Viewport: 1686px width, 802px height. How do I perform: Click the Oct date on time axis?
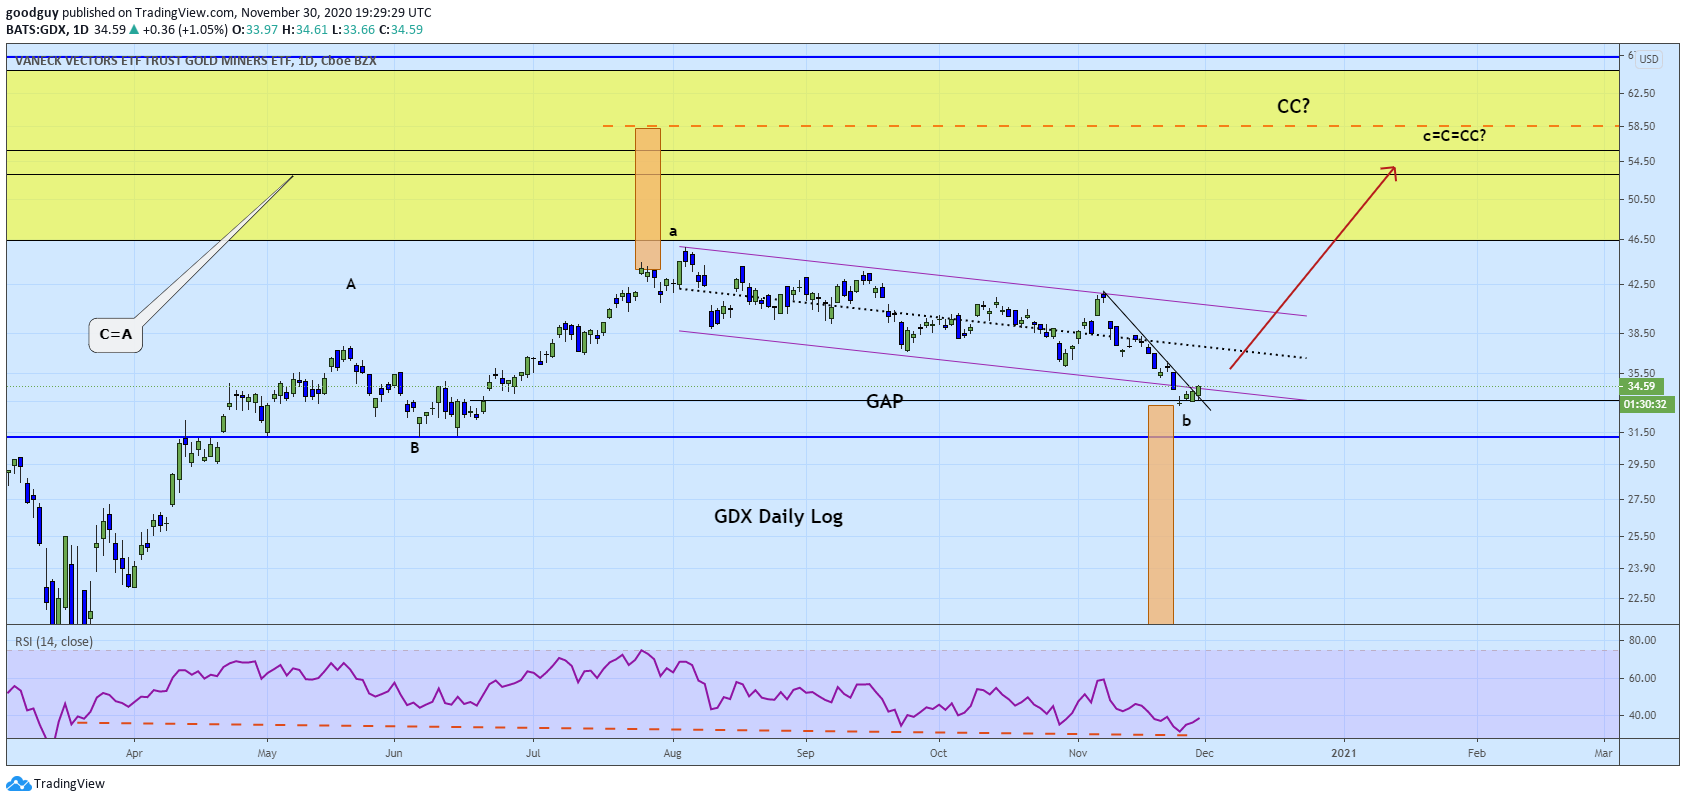938,753
